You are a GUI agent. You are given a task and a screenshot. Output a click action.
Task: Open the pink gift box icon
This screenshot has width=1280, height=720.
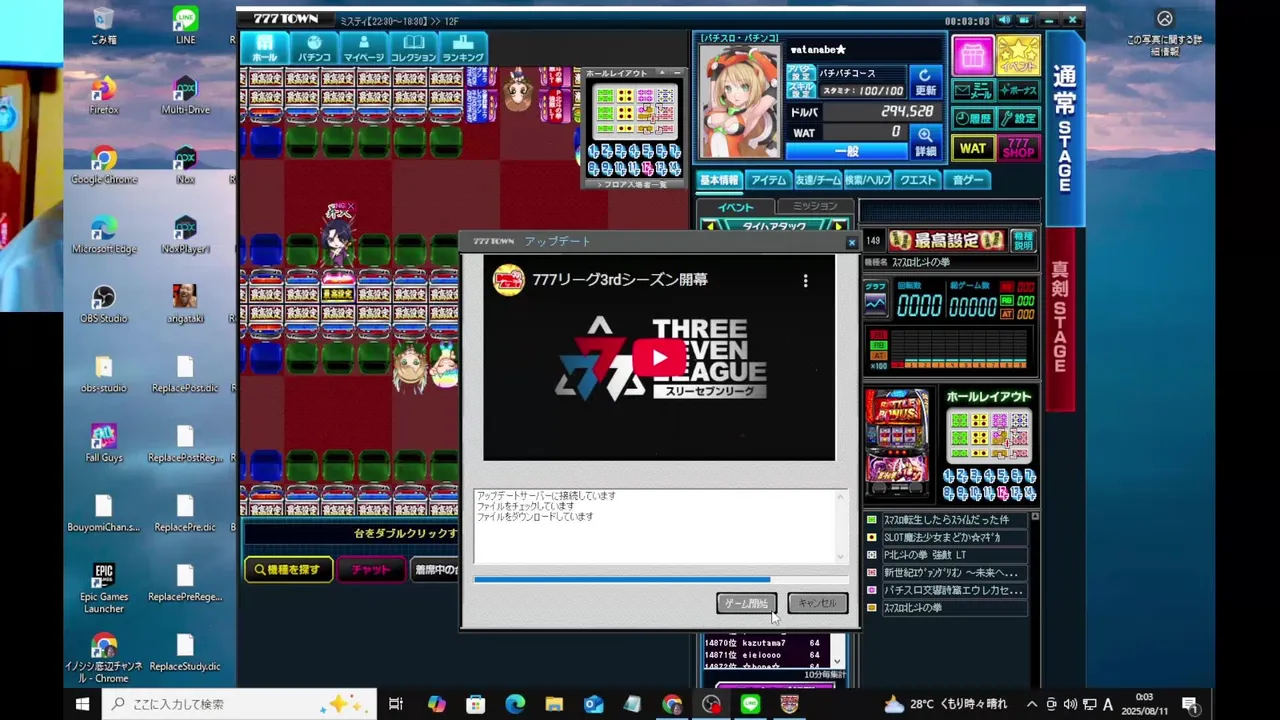click(972, 56)
